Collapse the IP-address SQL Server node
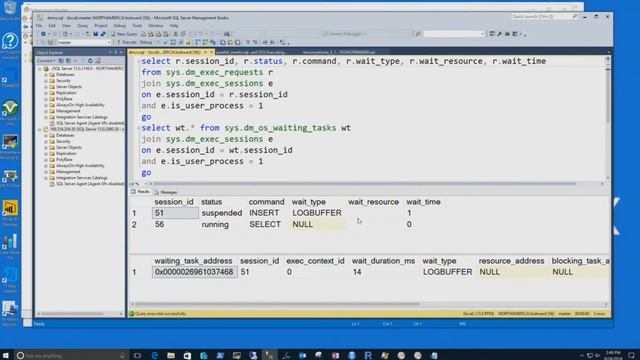Image resolution: width=640 pixels, height=360 pixels. click(40, 129)
